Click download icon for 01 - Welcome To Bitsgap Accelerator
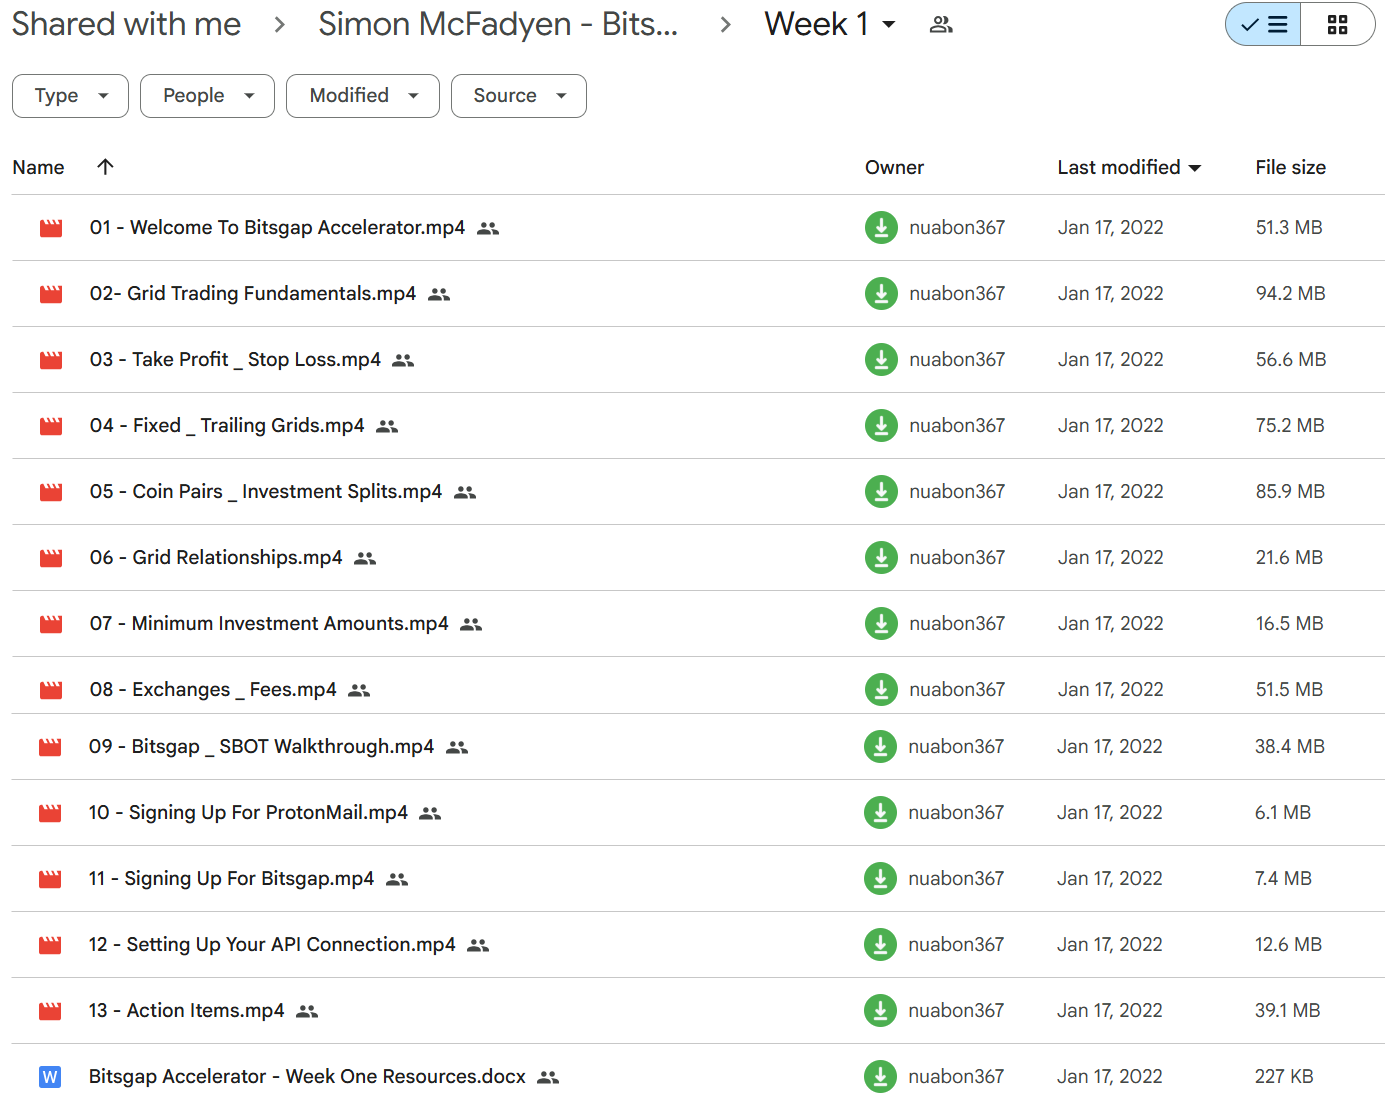This screenshot has width=1385, height=1103. coord(881,228)
